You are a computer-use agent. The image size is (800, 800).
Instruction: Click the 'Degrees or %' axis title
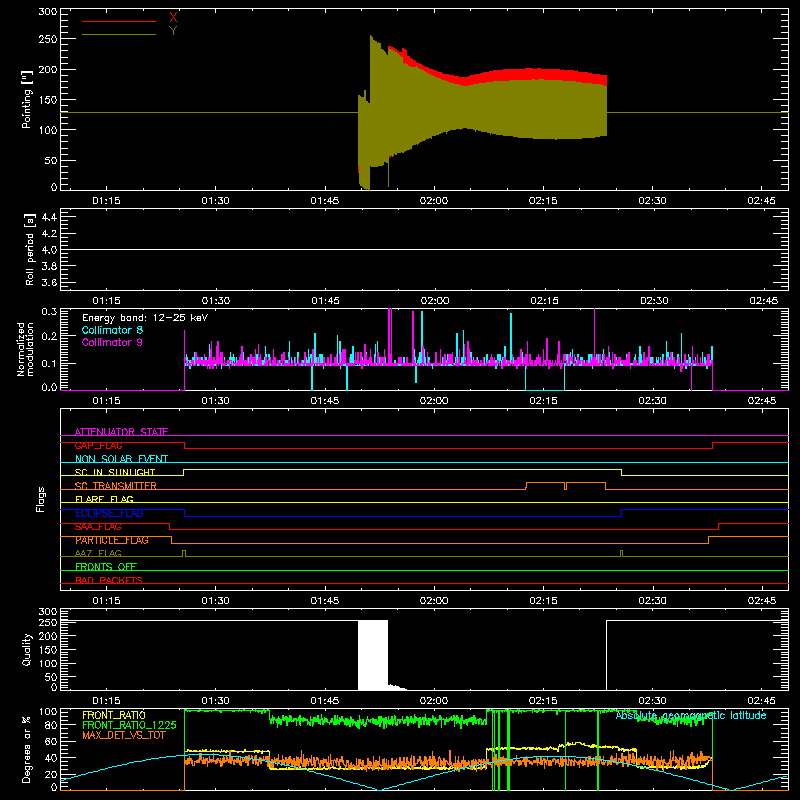tap(26, 750)
